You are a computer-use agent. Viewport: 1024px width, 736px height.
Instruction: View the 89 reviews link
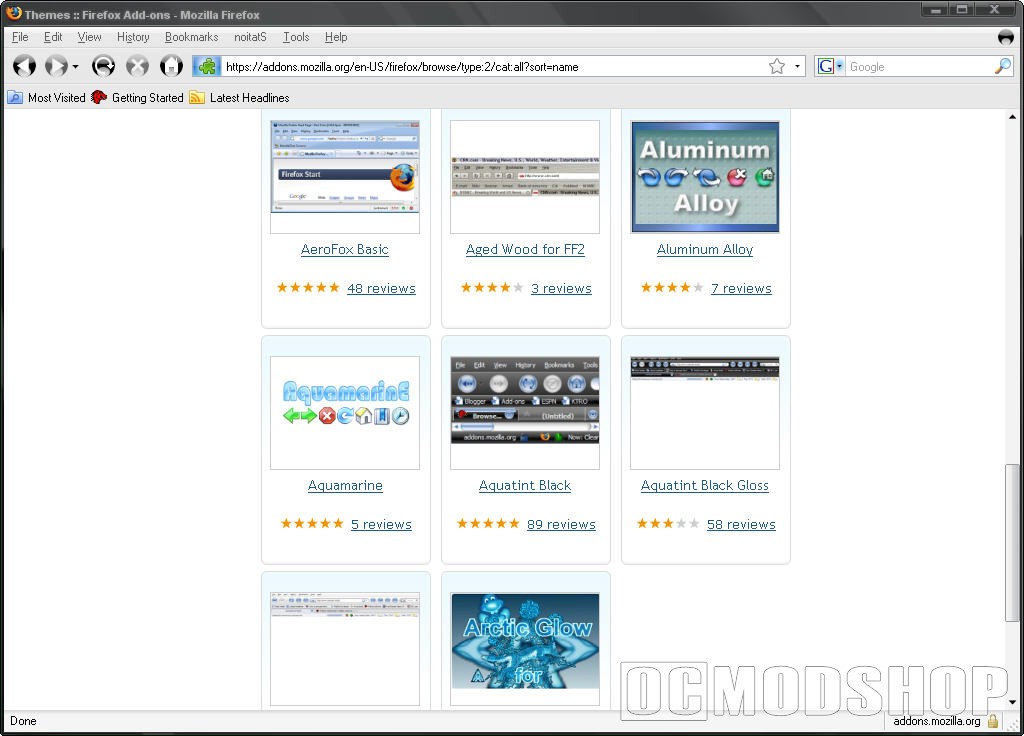pyautogui.click(x=562, y=524)
